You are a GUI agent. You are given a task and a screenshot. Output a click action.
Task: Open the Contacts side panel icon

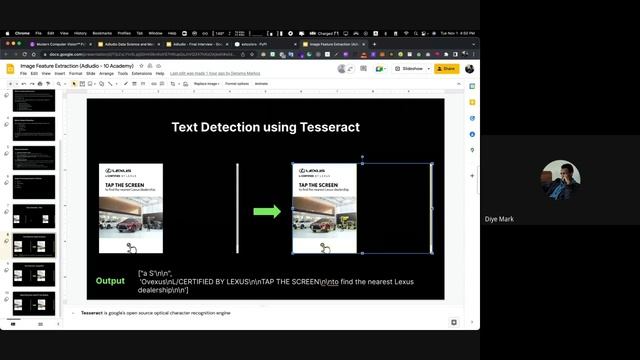coord(472,134)
